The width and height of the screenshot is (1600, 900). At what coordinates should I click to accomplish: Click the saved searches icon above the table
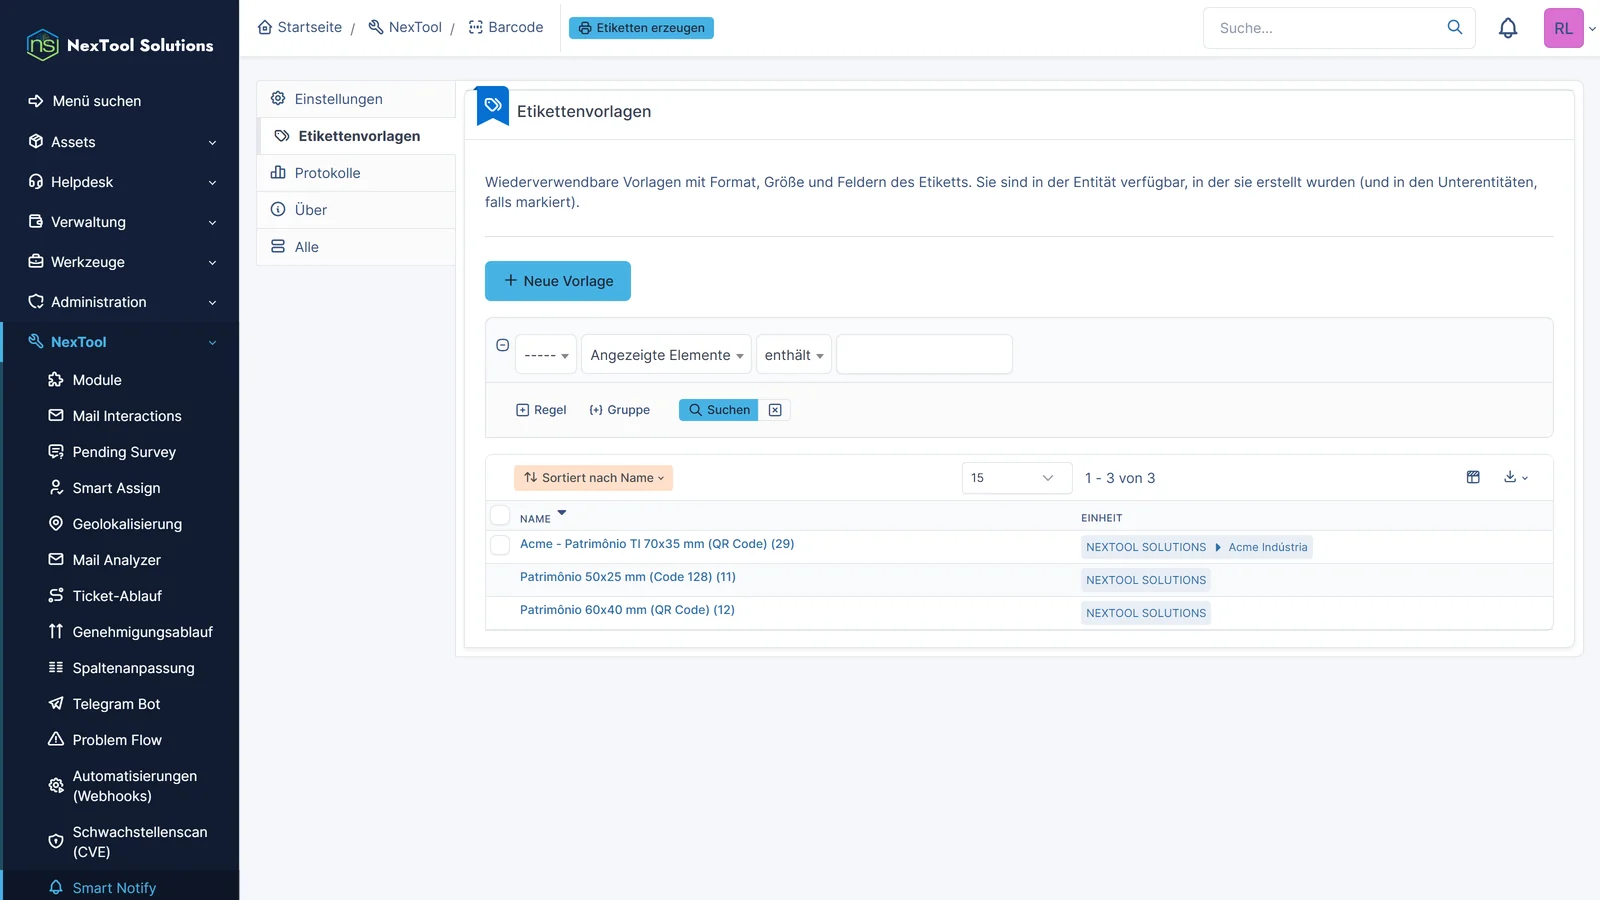[1473, 477]
